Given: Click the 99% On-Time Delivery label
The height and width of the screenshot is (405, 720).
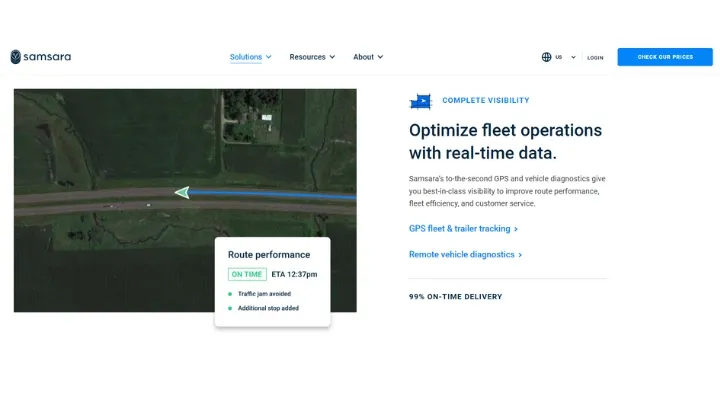Looking at the screenshot, I should (x=455, y=297).
